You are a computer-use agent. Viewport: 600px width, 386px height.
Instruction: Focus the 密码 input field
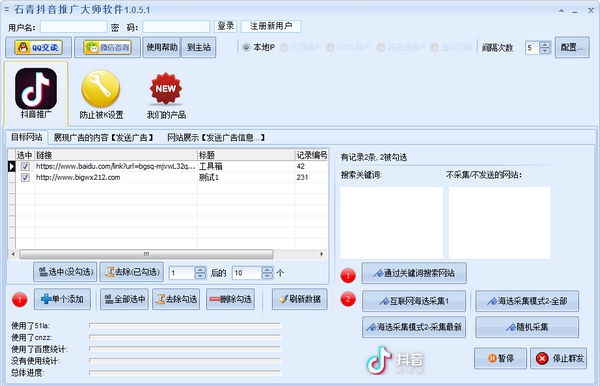pos(176,27)
